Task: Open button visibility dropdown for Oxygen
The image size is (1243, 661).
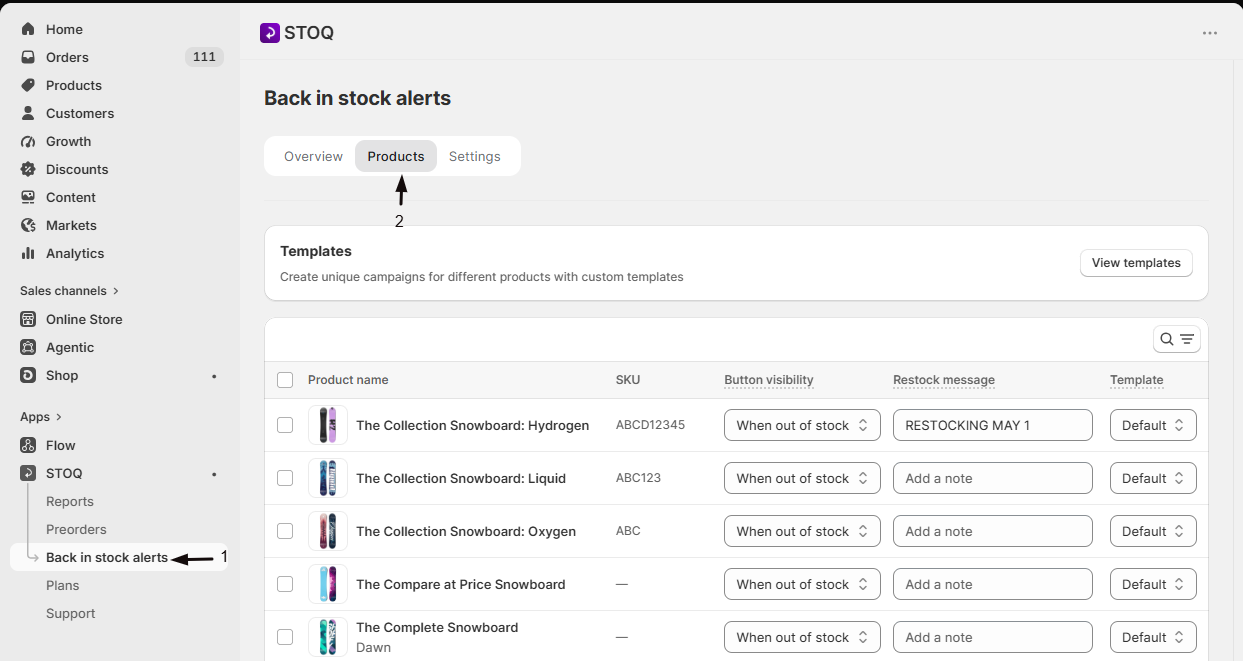Action: pos(802,531)
